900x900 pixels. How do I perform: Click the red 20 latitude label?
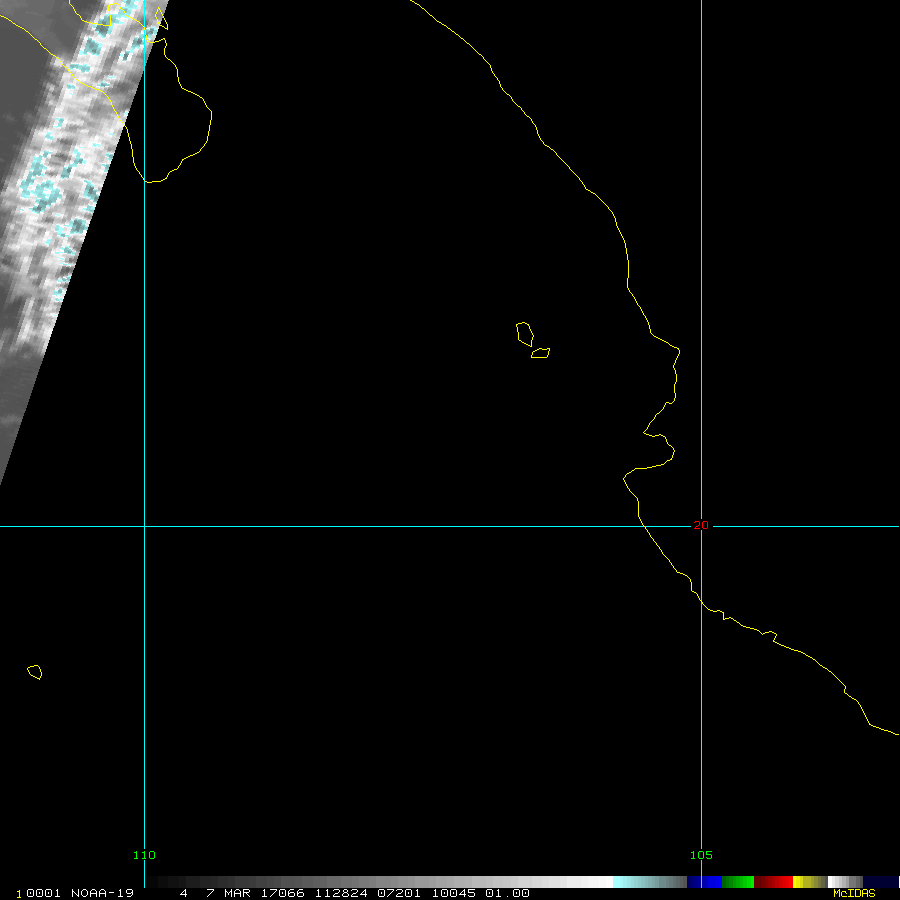click(x=700, y=525)
